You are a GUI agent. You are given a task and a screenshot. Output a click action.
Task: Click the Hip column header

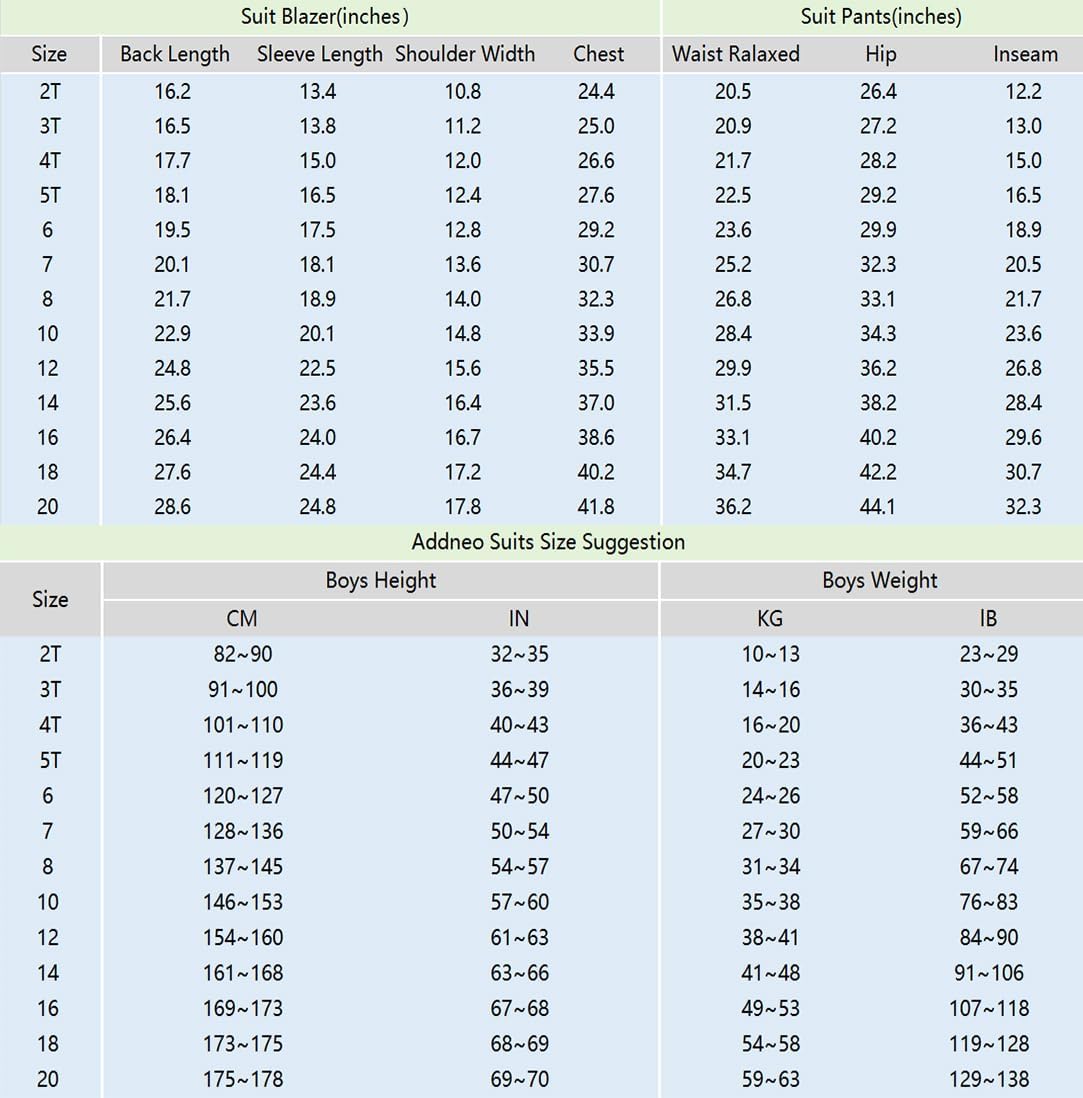coord(880,54)
